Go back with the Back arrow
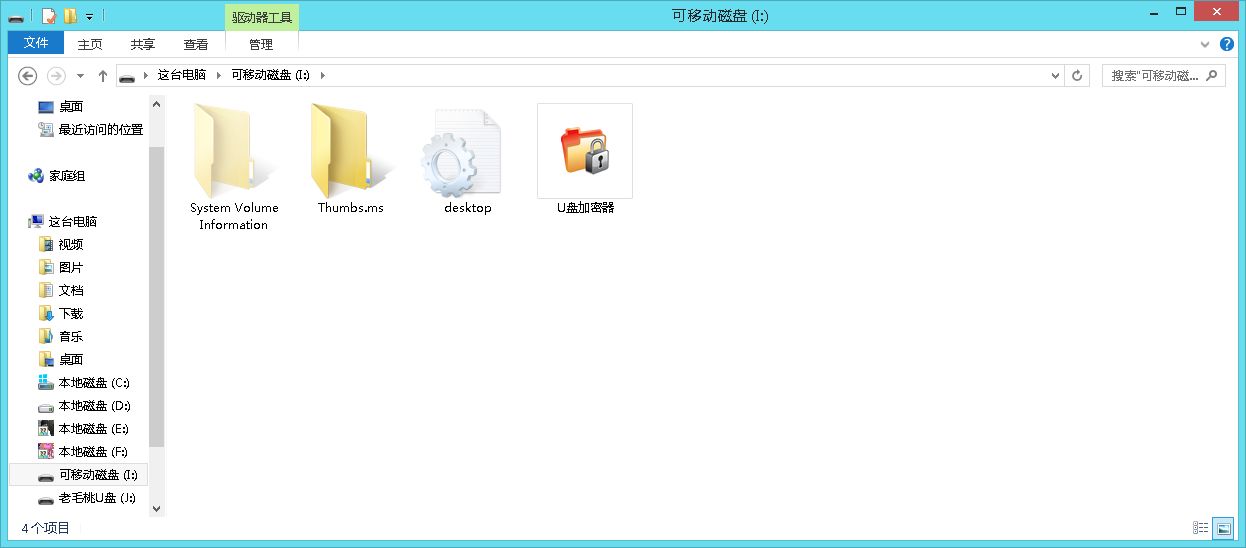This screenshot has width=1246, height=548. [28, 75]
